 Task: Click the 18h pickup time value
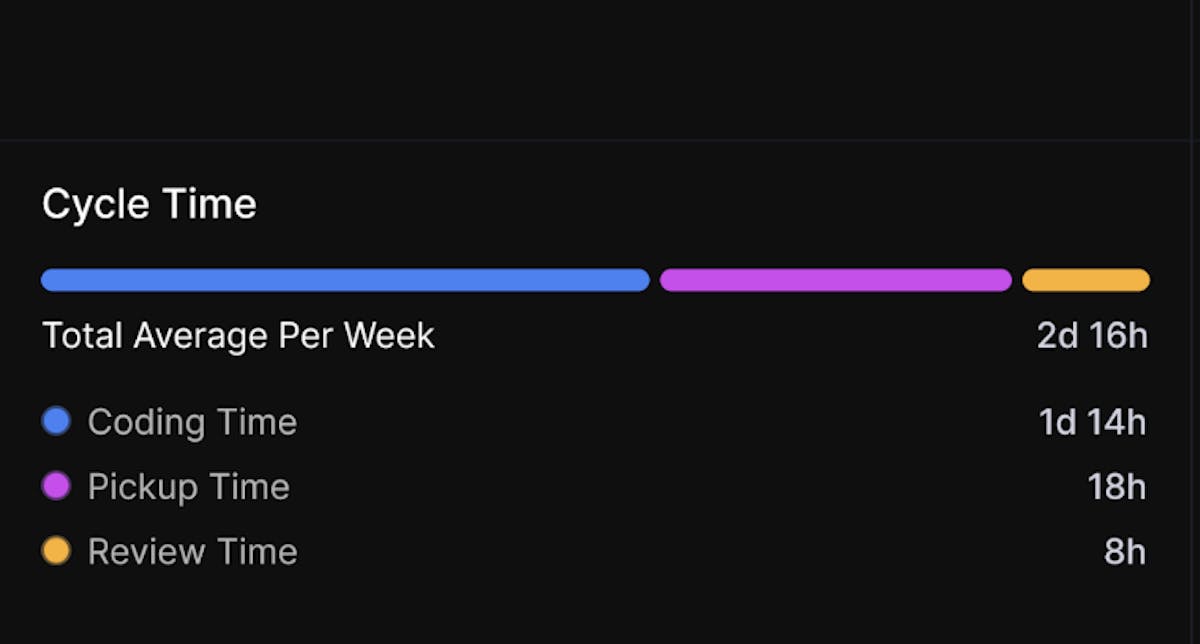[x=1116, y=487]
